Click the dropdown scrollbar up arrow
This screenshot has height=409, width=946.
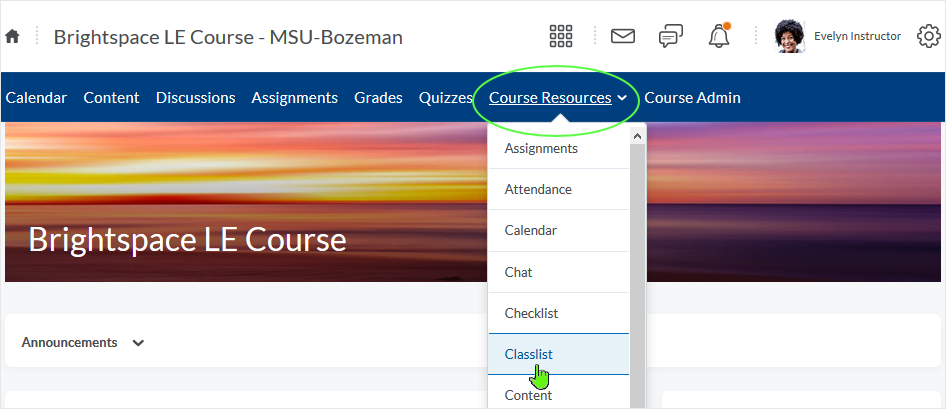click(x=637, y=137)
